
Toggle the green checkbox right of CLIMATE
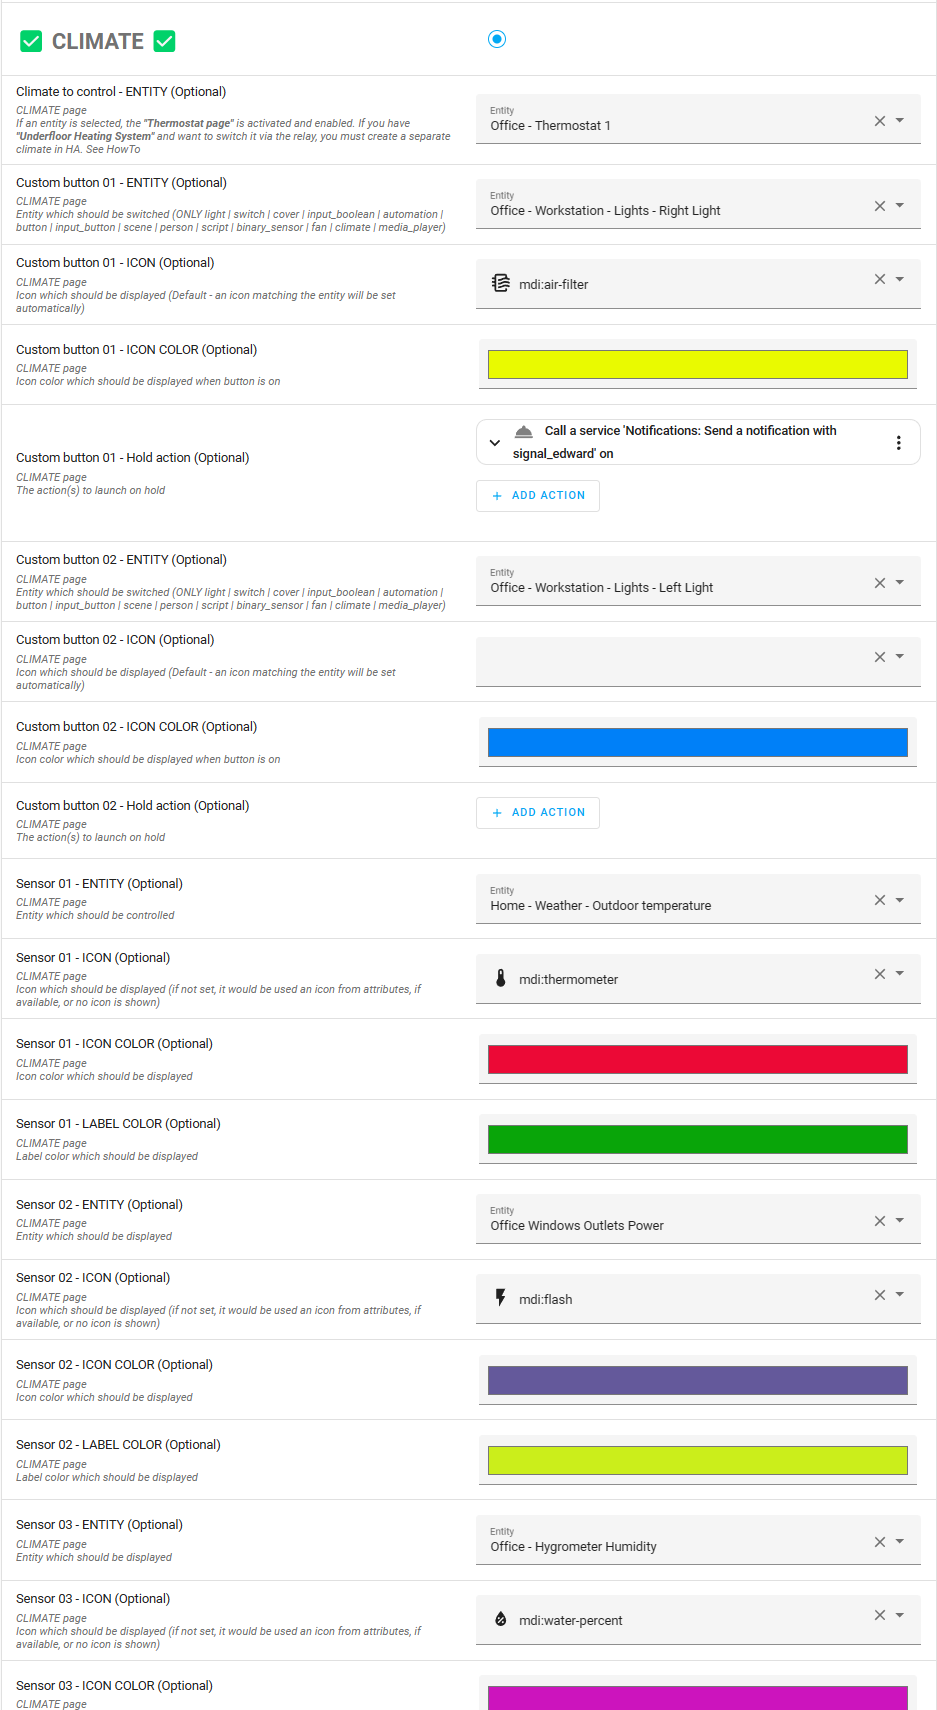(x=165, y=41)
